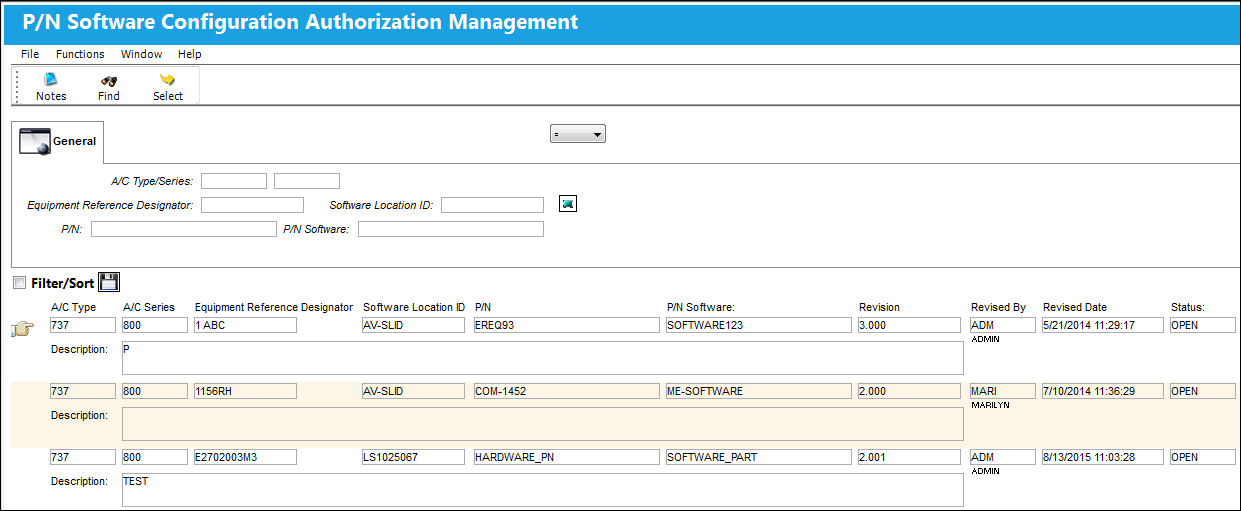Click the SOFTWARE123 cell
1241x511 pixels.
[759, 325]
